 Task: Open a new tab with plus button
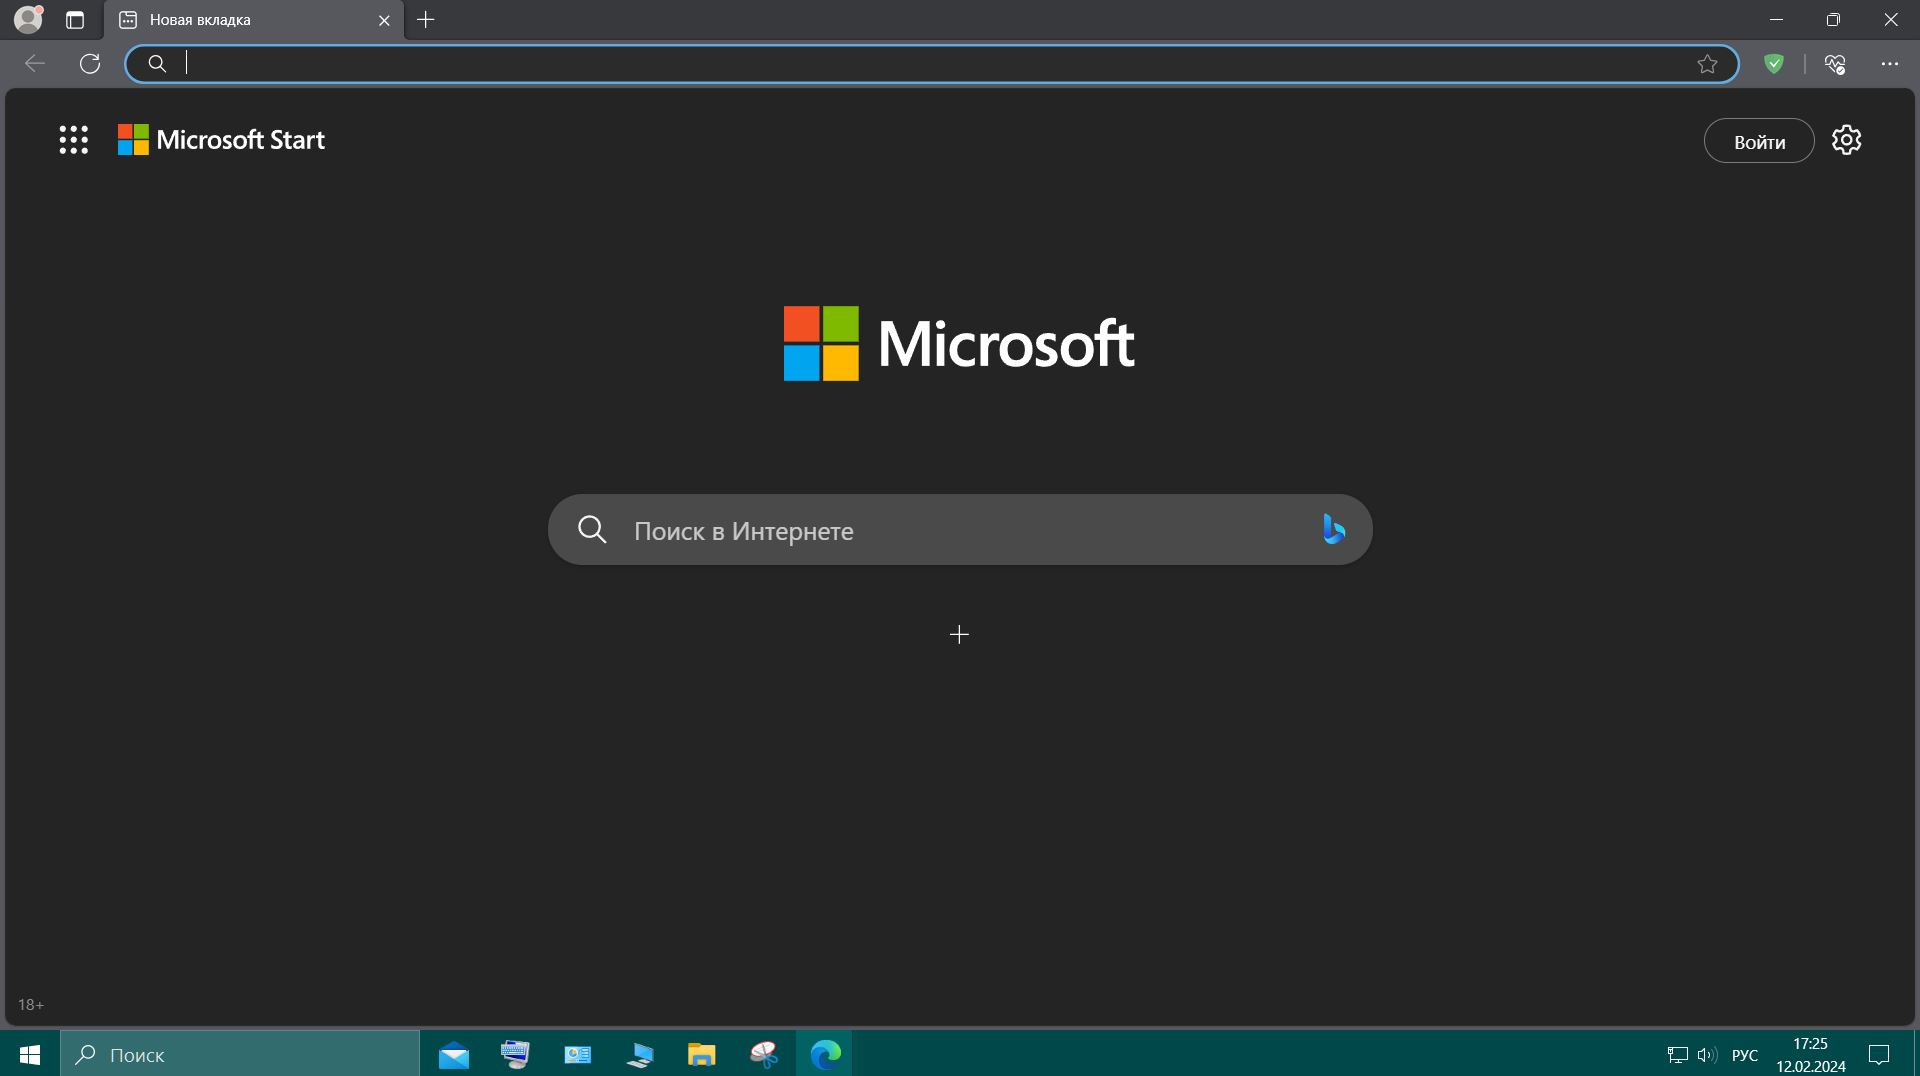426,20
